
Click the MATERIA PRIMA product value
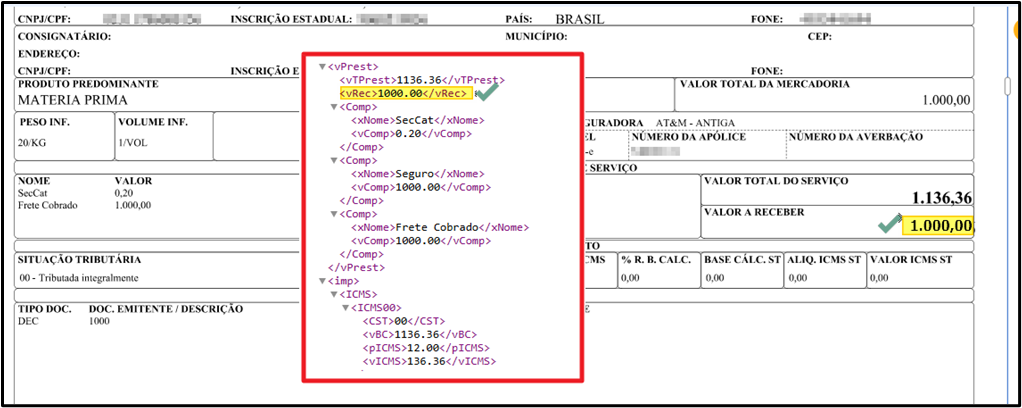click(x=73, y=100)
